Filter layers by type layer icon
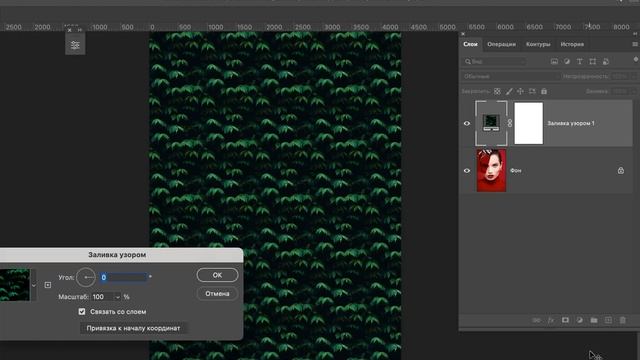The width and height of the screenshot is (640, 360). [x=580, y=62]
